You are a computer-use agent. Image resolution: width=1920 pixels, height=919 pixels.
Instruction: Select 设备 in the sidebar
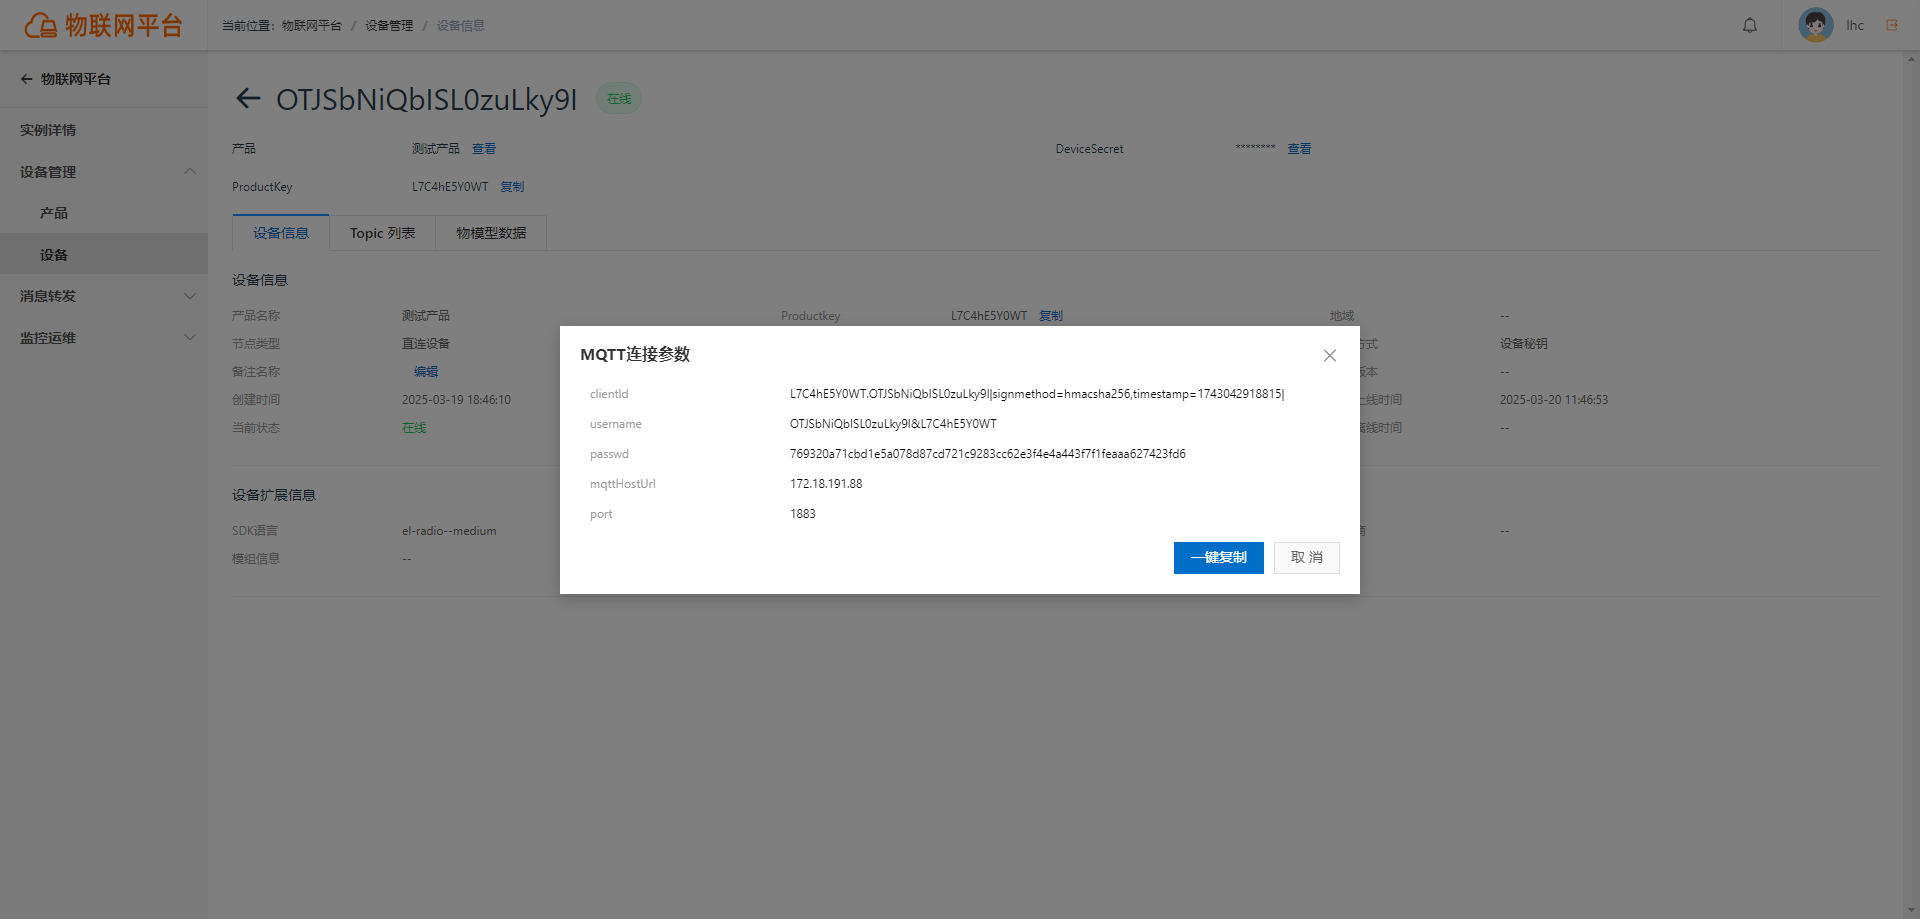[104, 254]
